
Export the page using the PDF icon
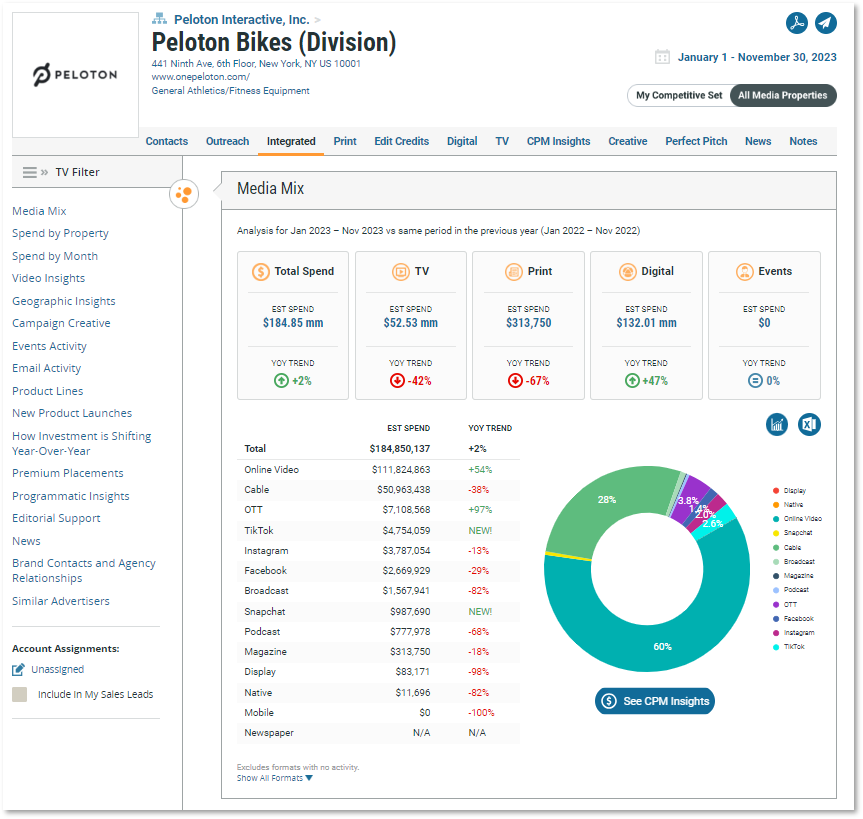(x=796, y=23)
